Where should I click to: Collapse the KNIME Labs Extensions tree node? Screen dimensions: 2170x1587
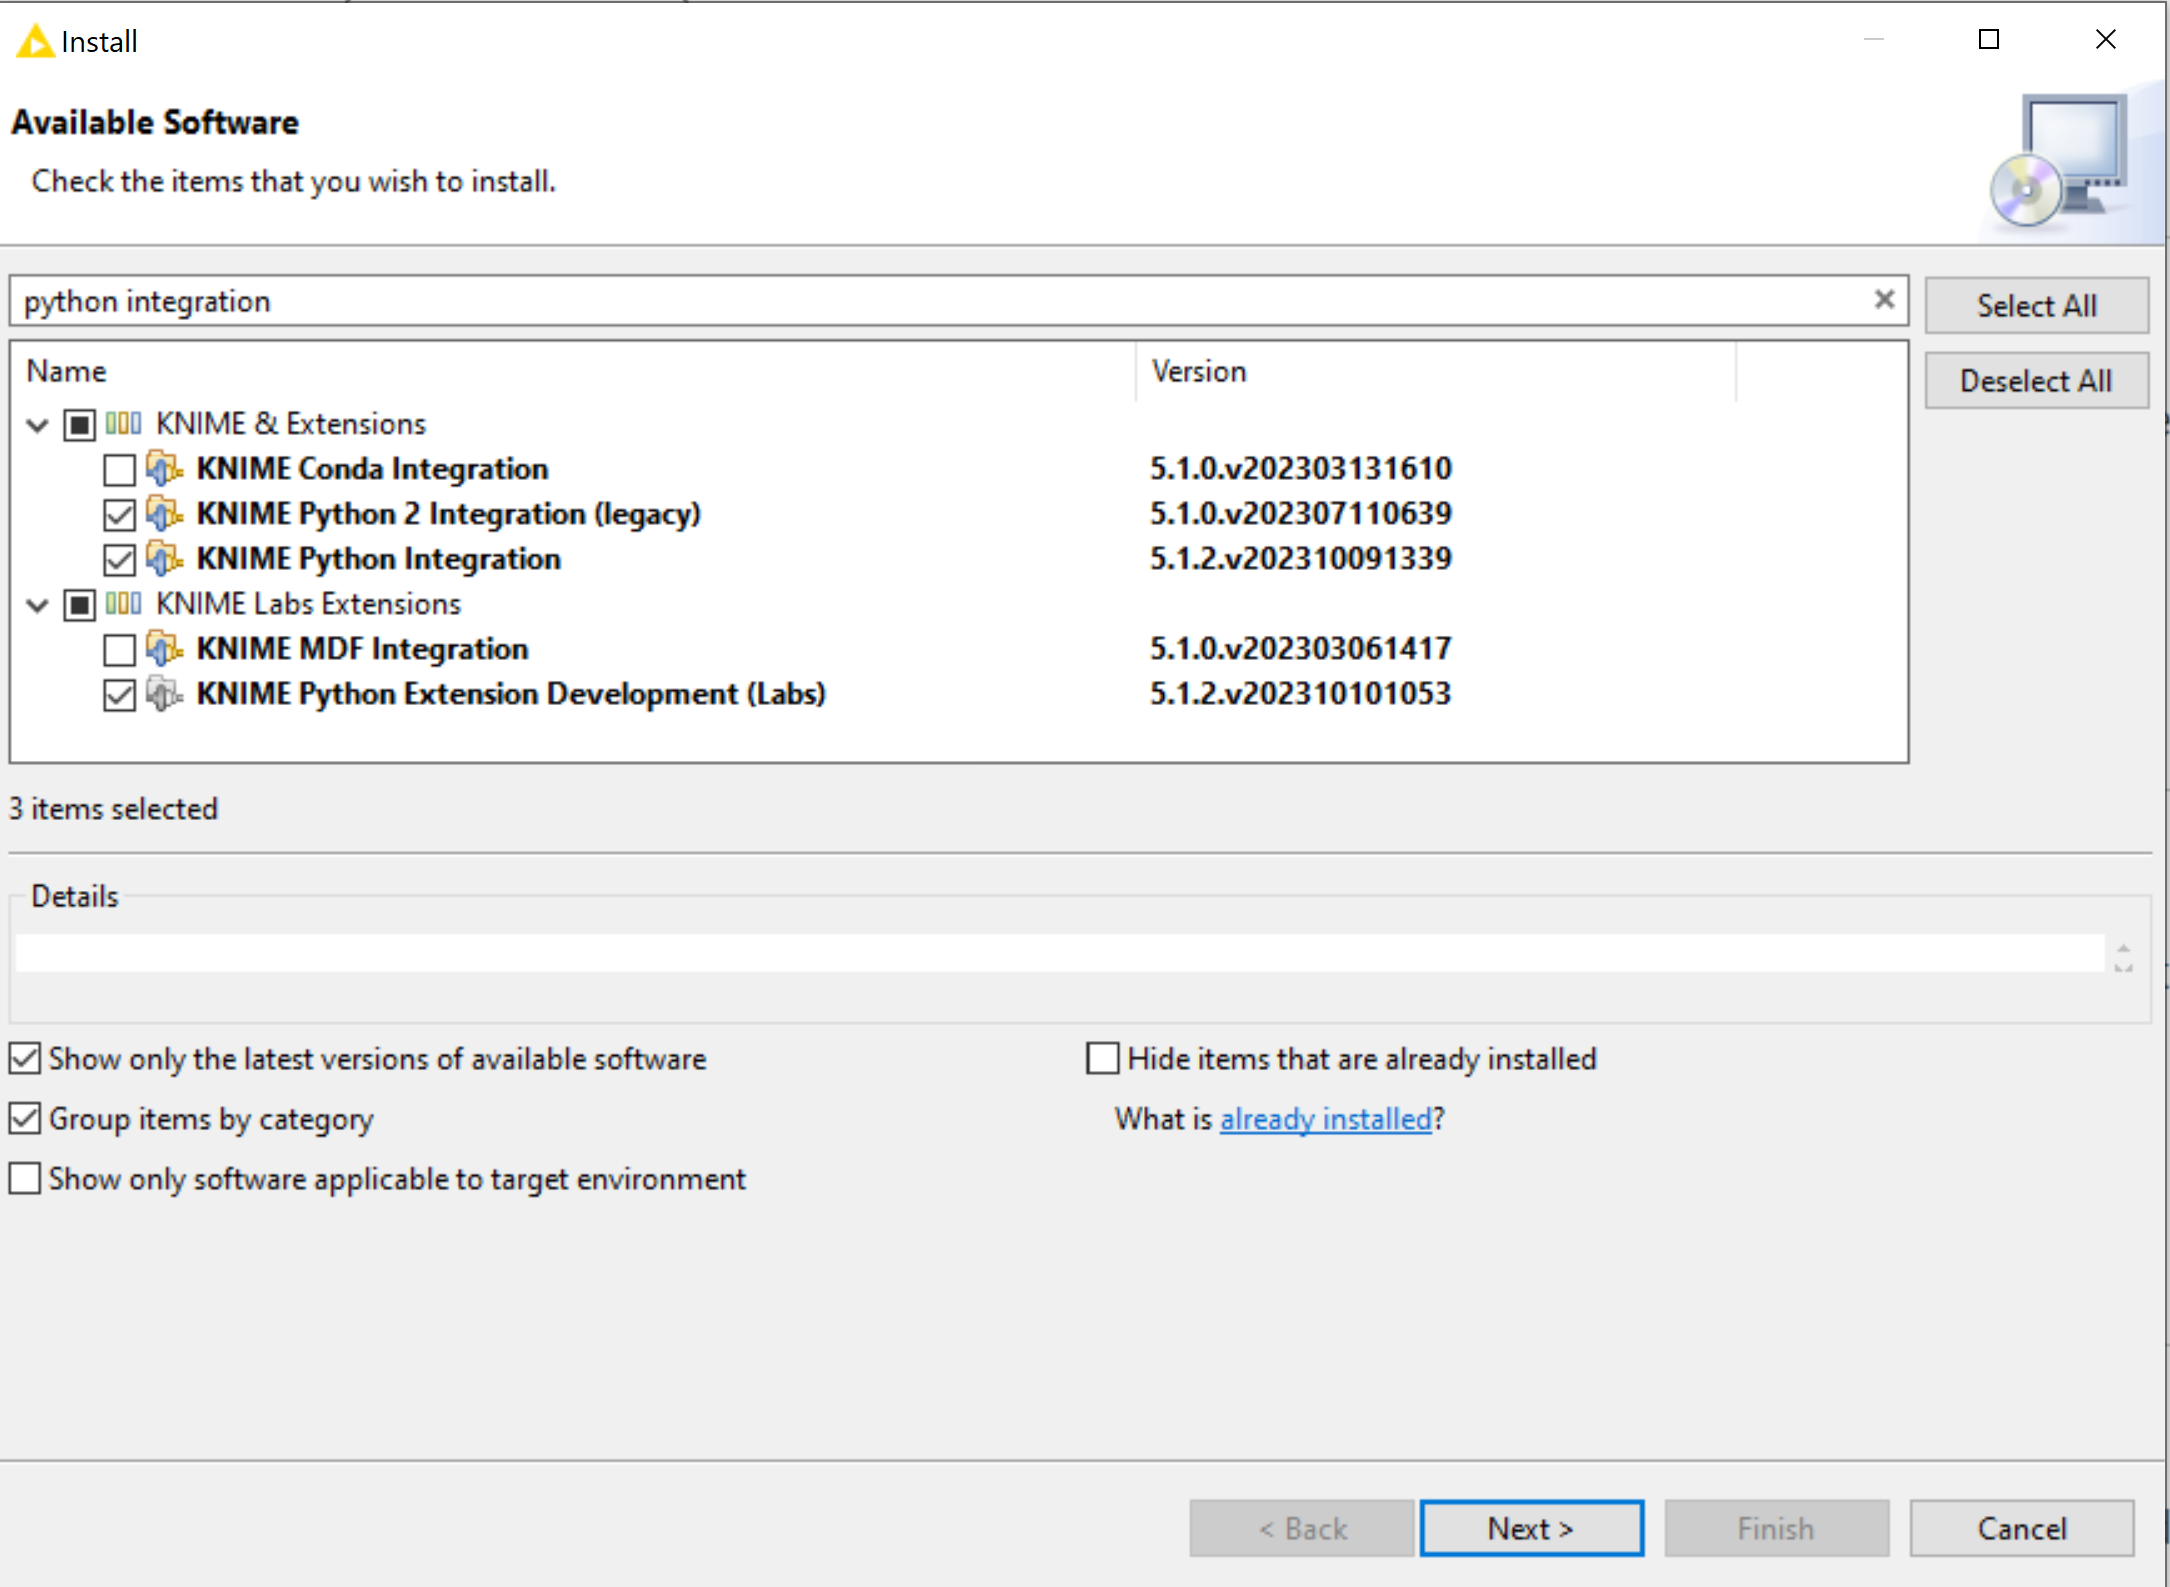tap(38, 605)
